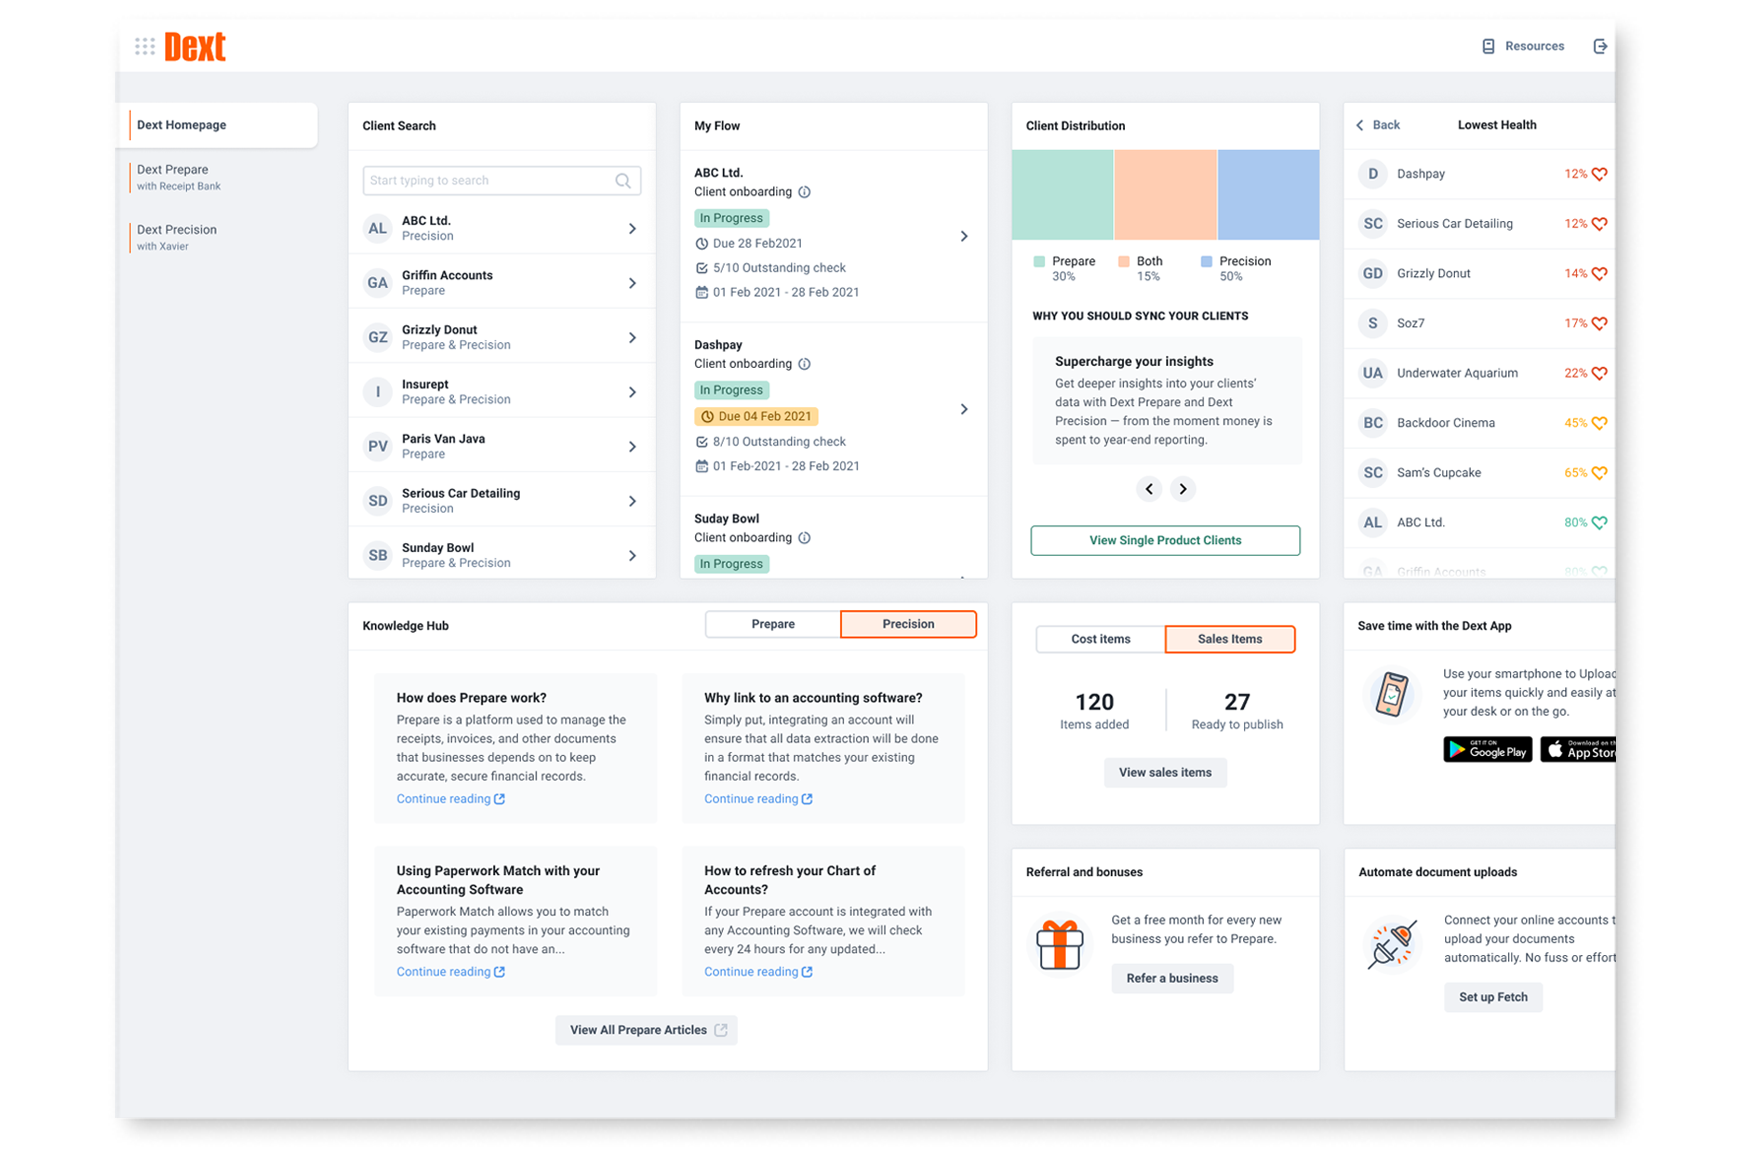Click the plug icon in Automate document uploads

click(1392, 944)
